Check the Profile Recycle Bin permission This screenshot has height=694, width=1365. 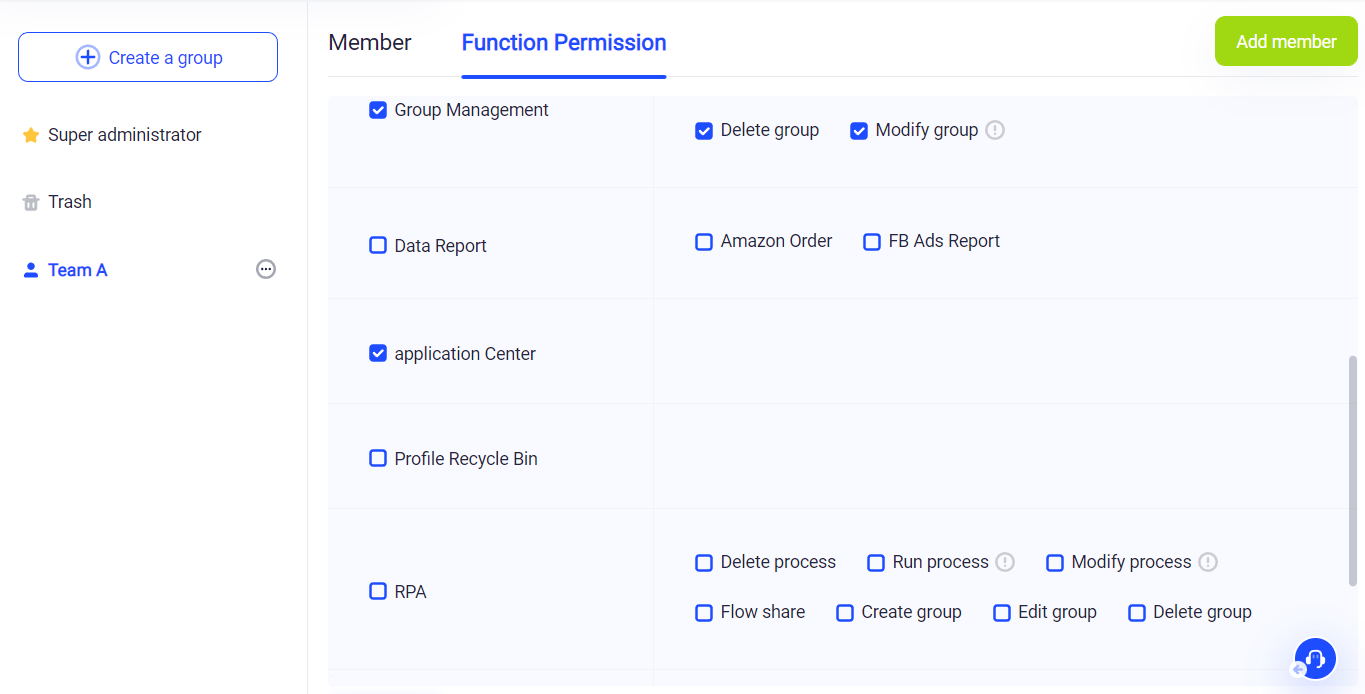[x=378, y=458]
